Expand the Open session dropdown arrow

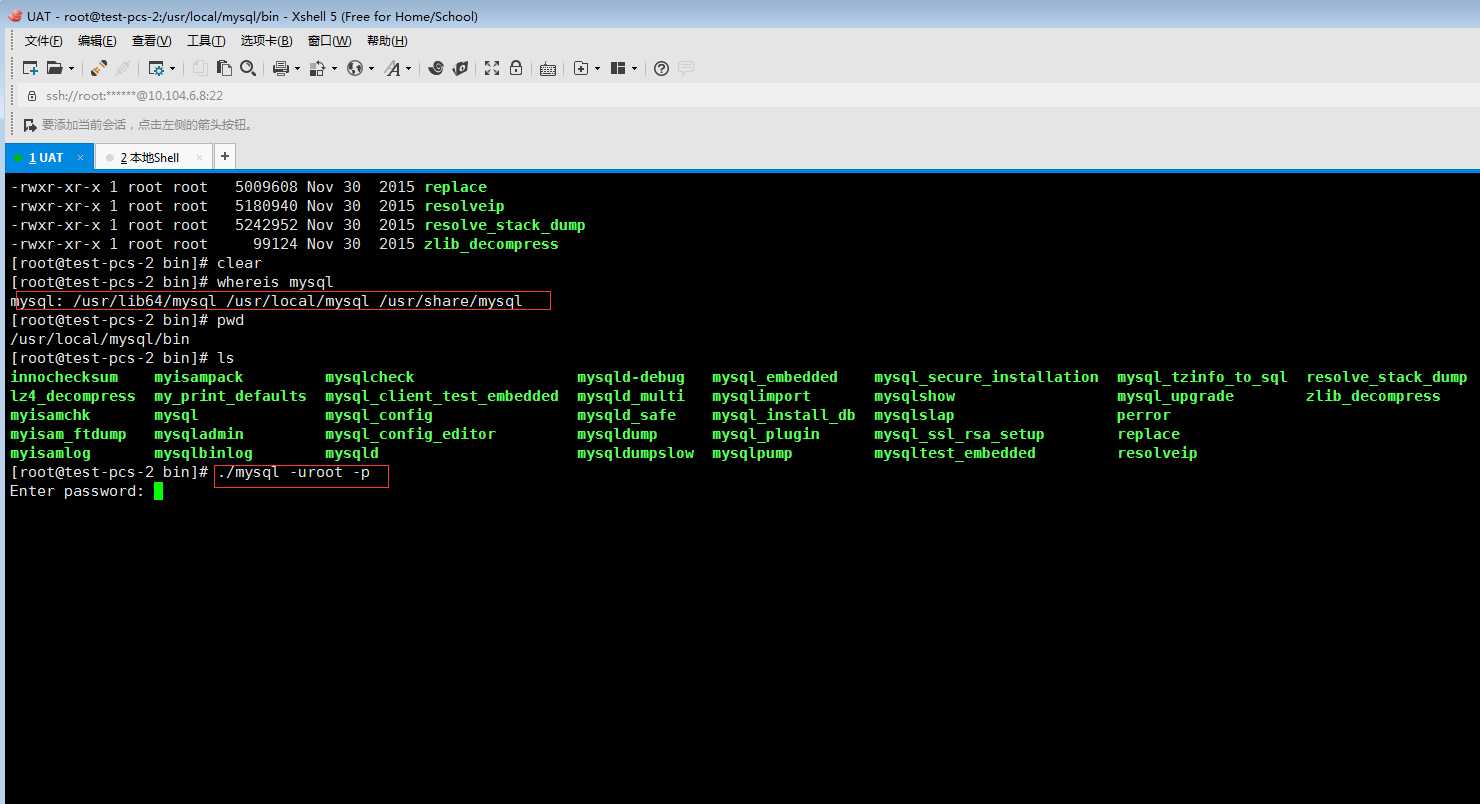[x=70, y=68]
